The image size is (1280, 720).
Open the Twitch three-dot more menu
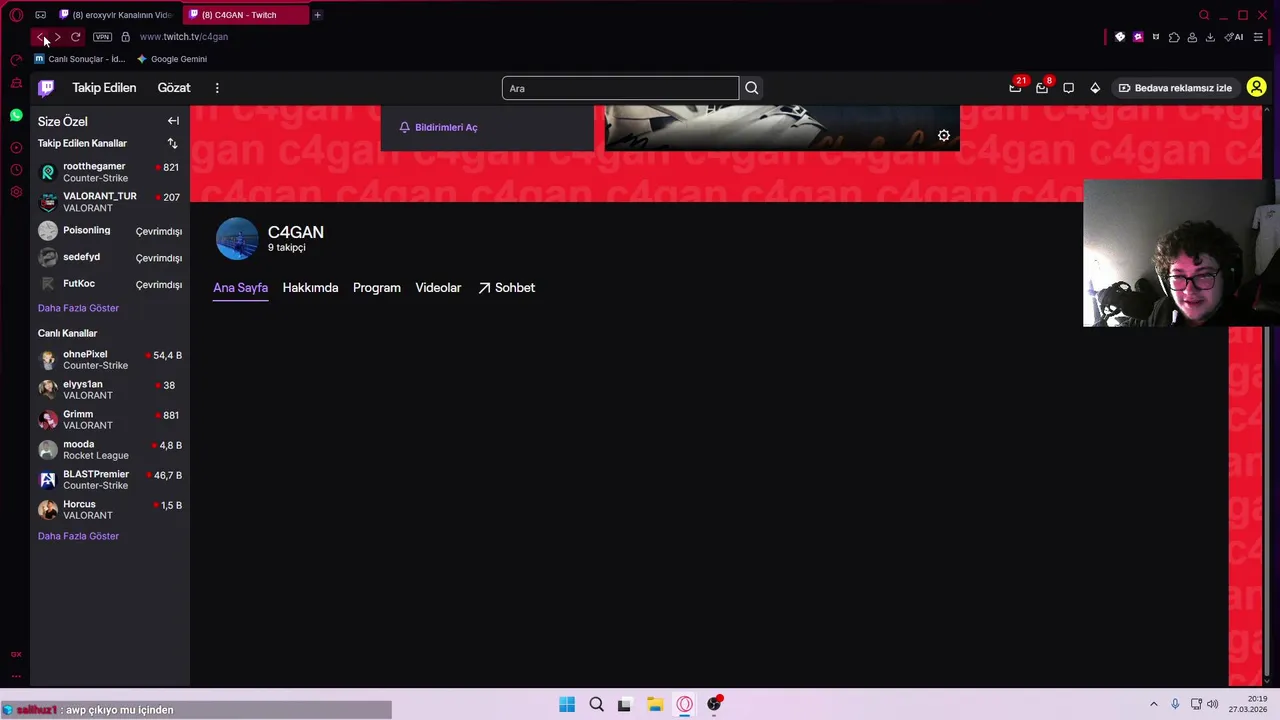(217, 88)
